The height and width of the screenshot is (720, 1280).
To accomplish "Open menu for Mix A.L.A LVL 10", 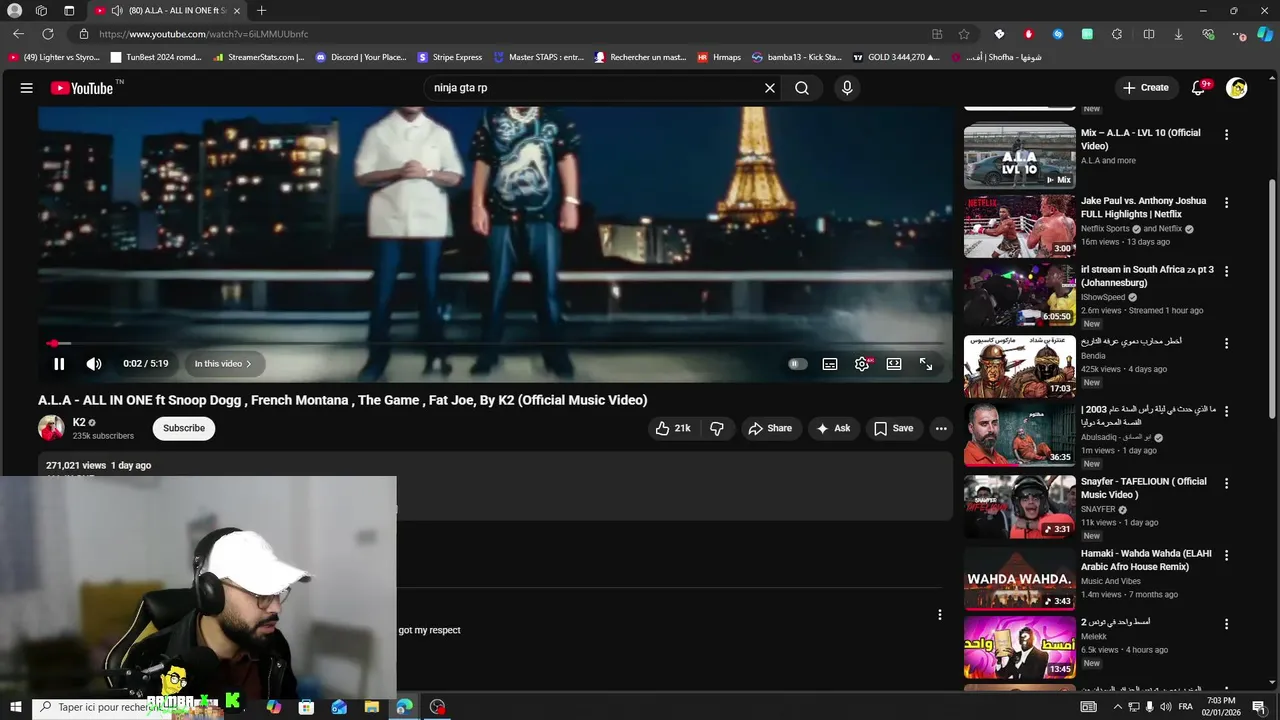I will click(x=1226, y=134).
